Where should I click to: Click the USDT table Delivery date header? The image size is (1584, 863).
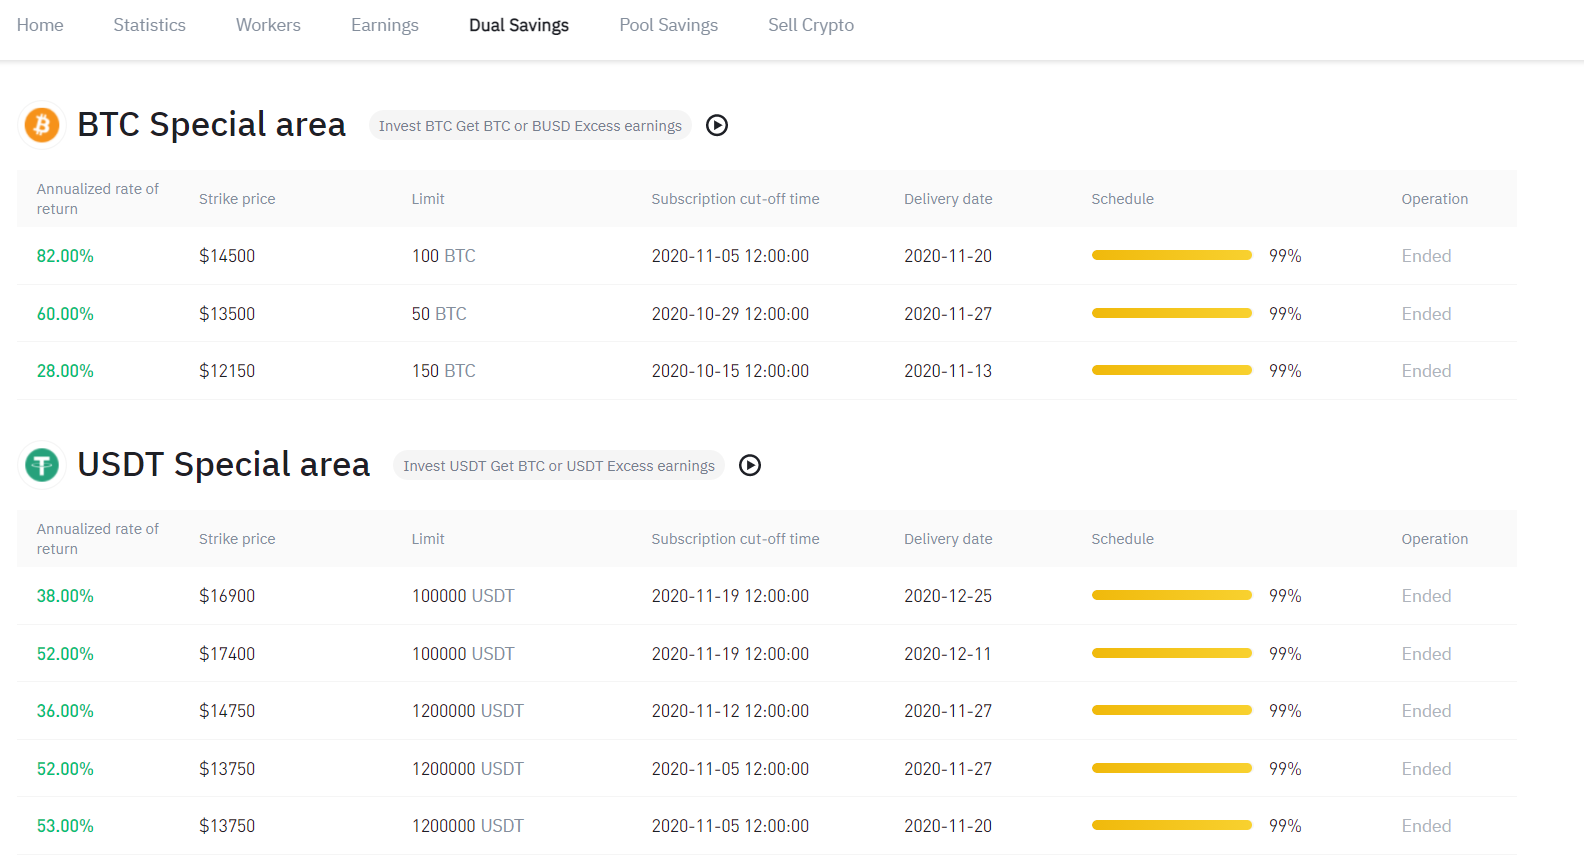point(948,539)
